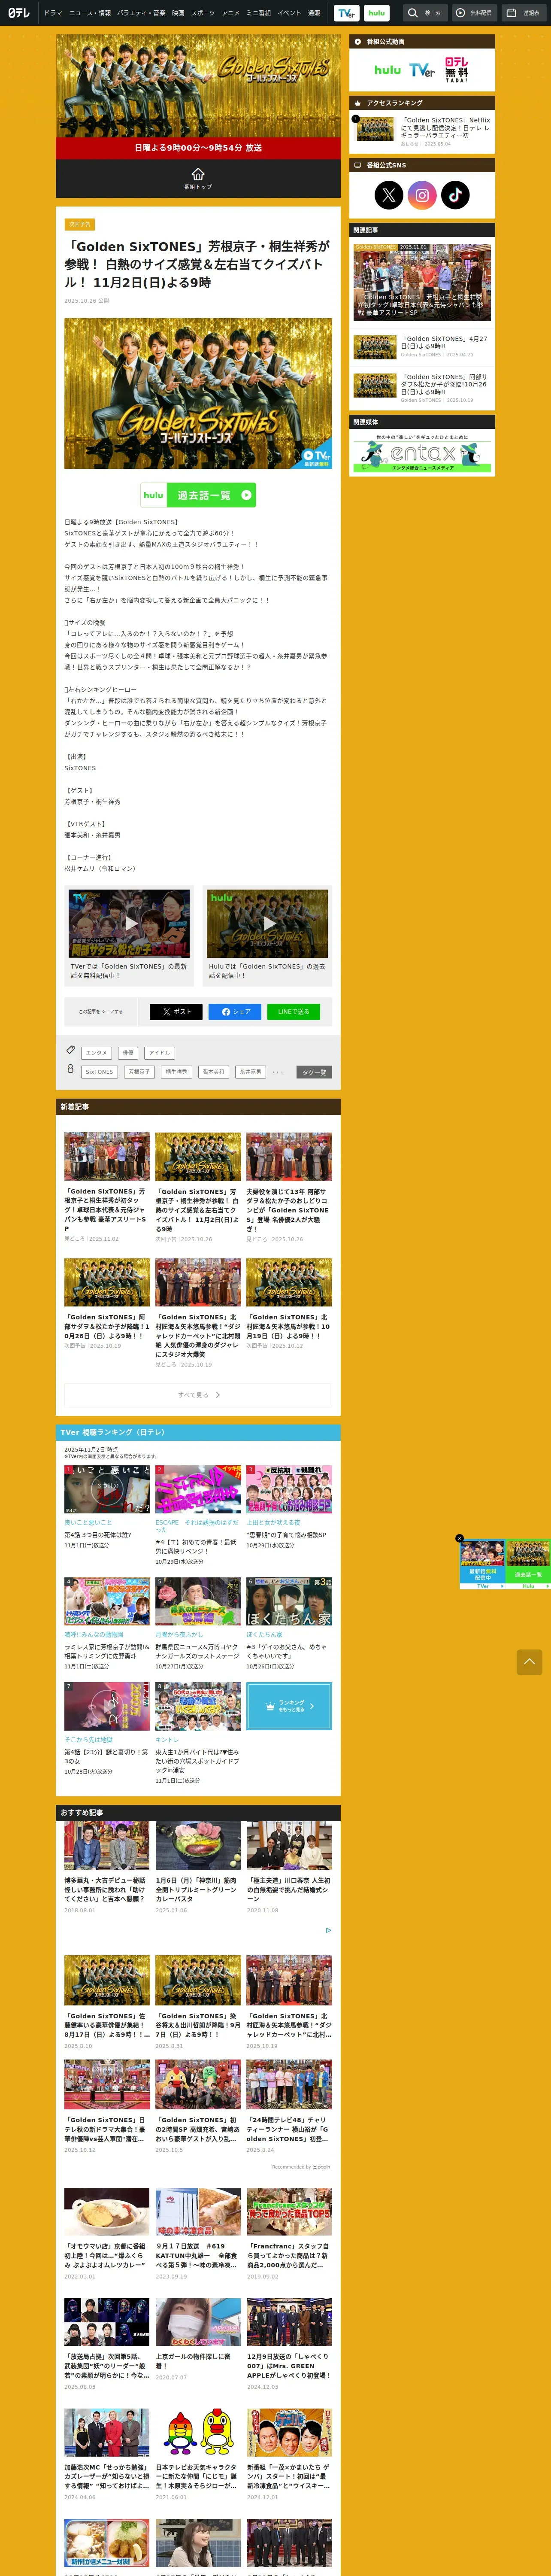Image resolution: width=551 pixels, height=2576 pixels.
Task: Click the floating 最新話無料配信中 TVer banner
Action: (483, 1565)
